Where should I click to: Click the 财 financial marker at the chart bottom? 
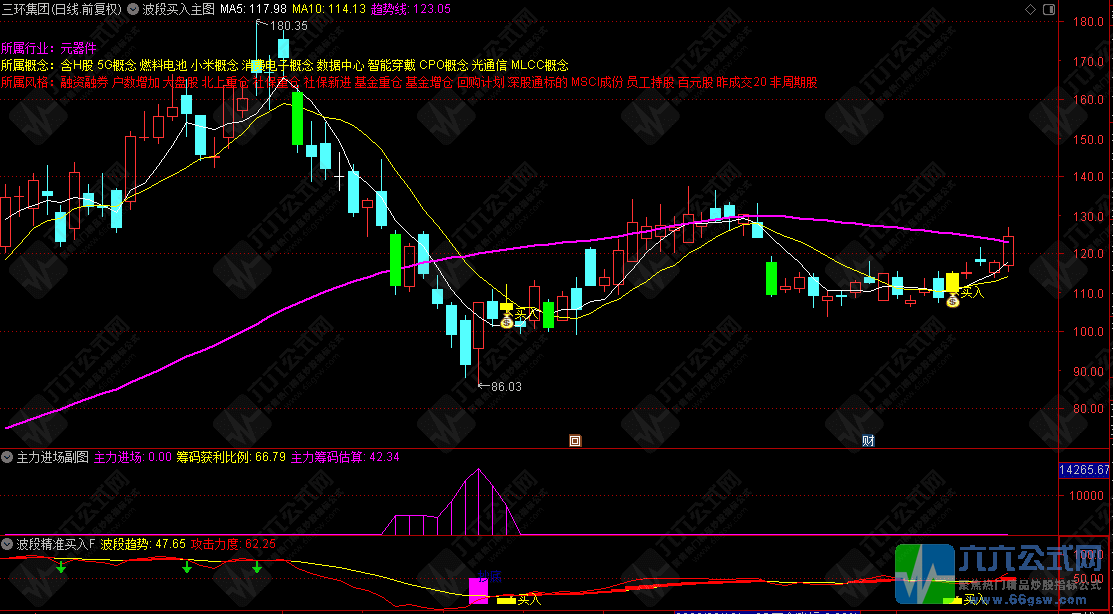867,440
